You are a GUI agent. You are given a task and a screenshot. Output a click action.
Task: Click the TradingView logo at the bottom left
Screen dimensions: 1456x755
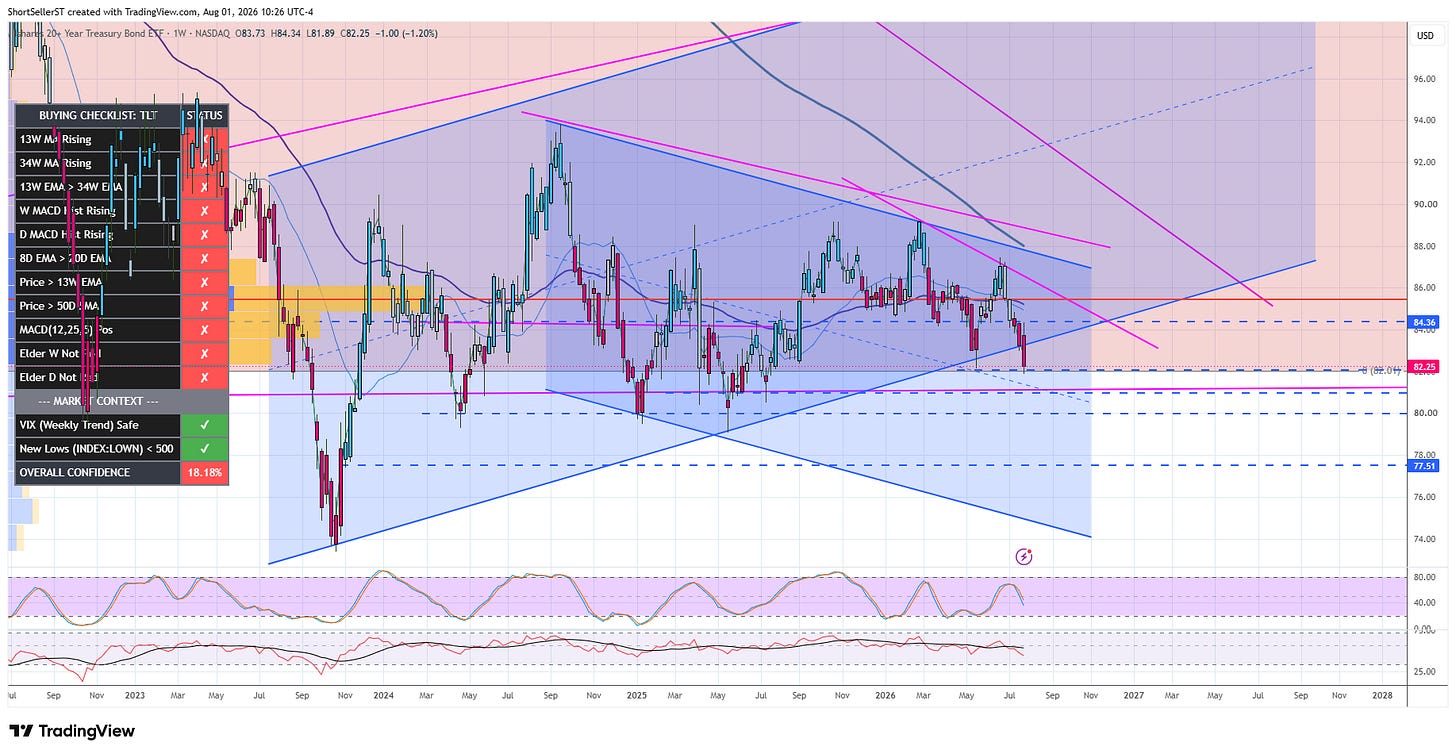pyautogui.click(x=71, y=731)
